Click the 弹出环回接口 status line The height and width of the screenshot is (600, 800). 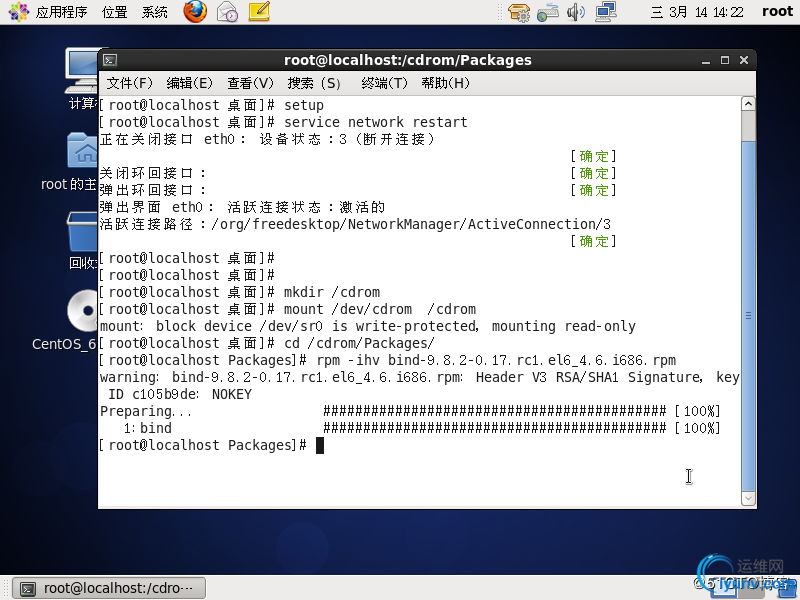coord(358,190)
